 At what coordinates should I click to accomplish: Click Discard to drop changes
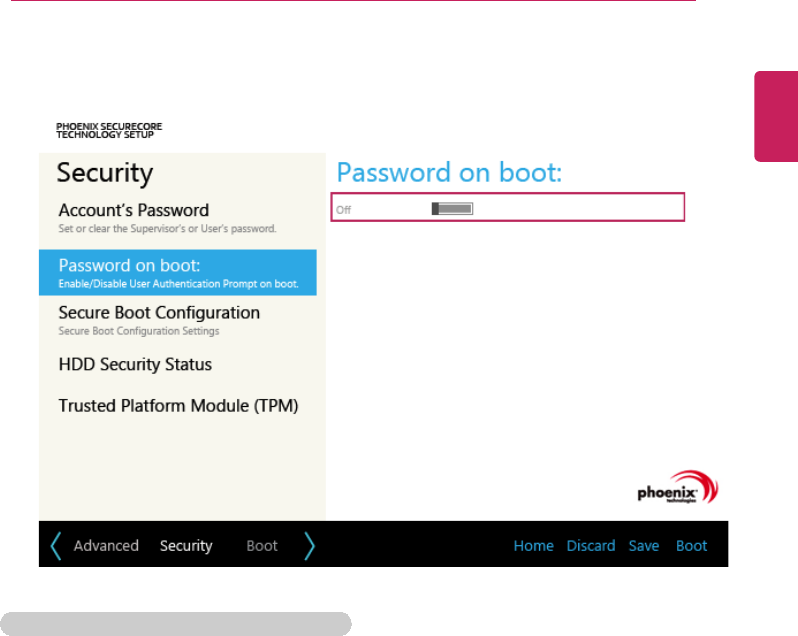point(590,546)
